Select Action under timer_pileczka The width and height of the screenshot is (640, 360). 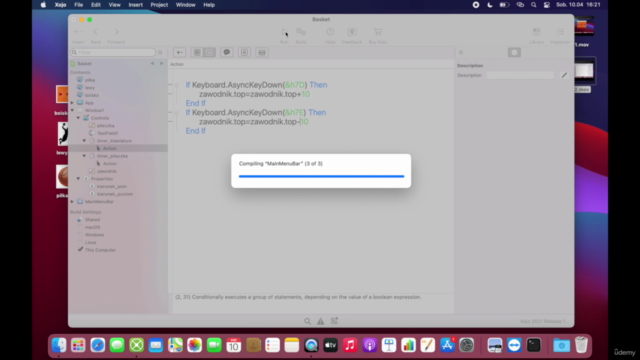(x=109, y=164)
